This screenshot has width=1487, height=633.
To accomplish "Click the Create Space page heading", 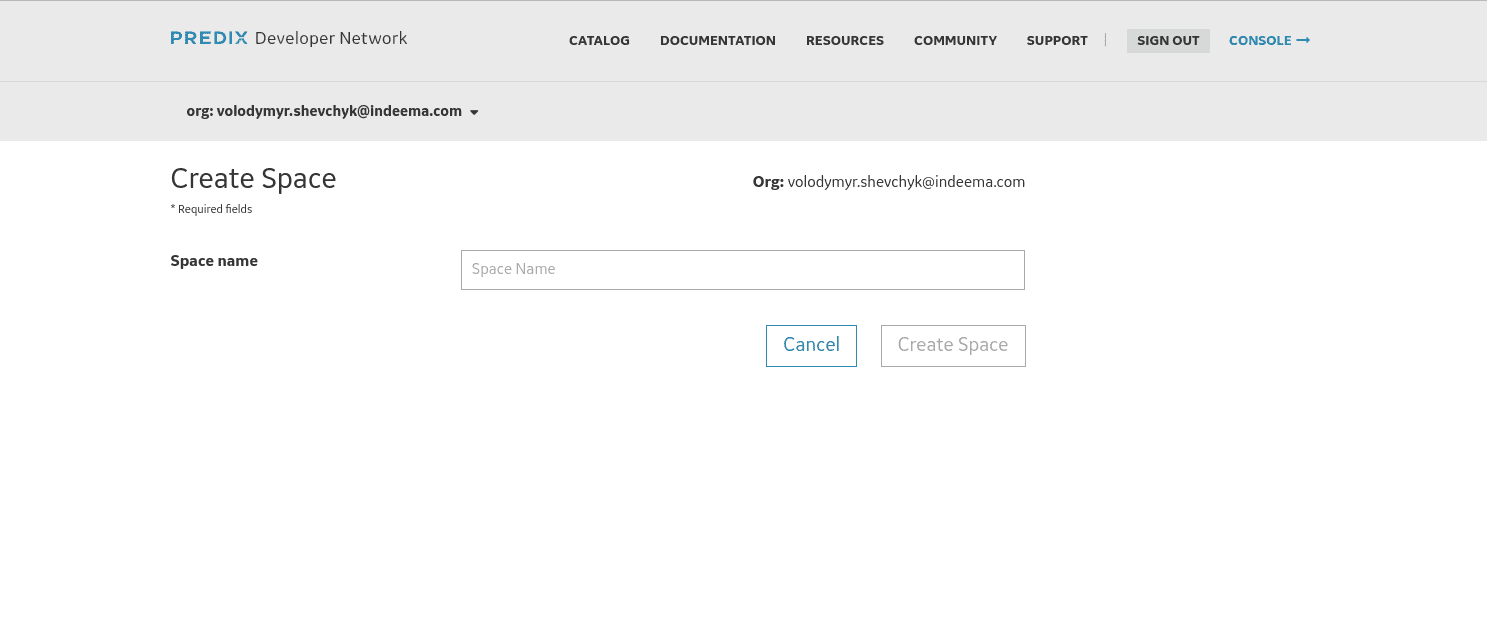I will coord(253,179).
